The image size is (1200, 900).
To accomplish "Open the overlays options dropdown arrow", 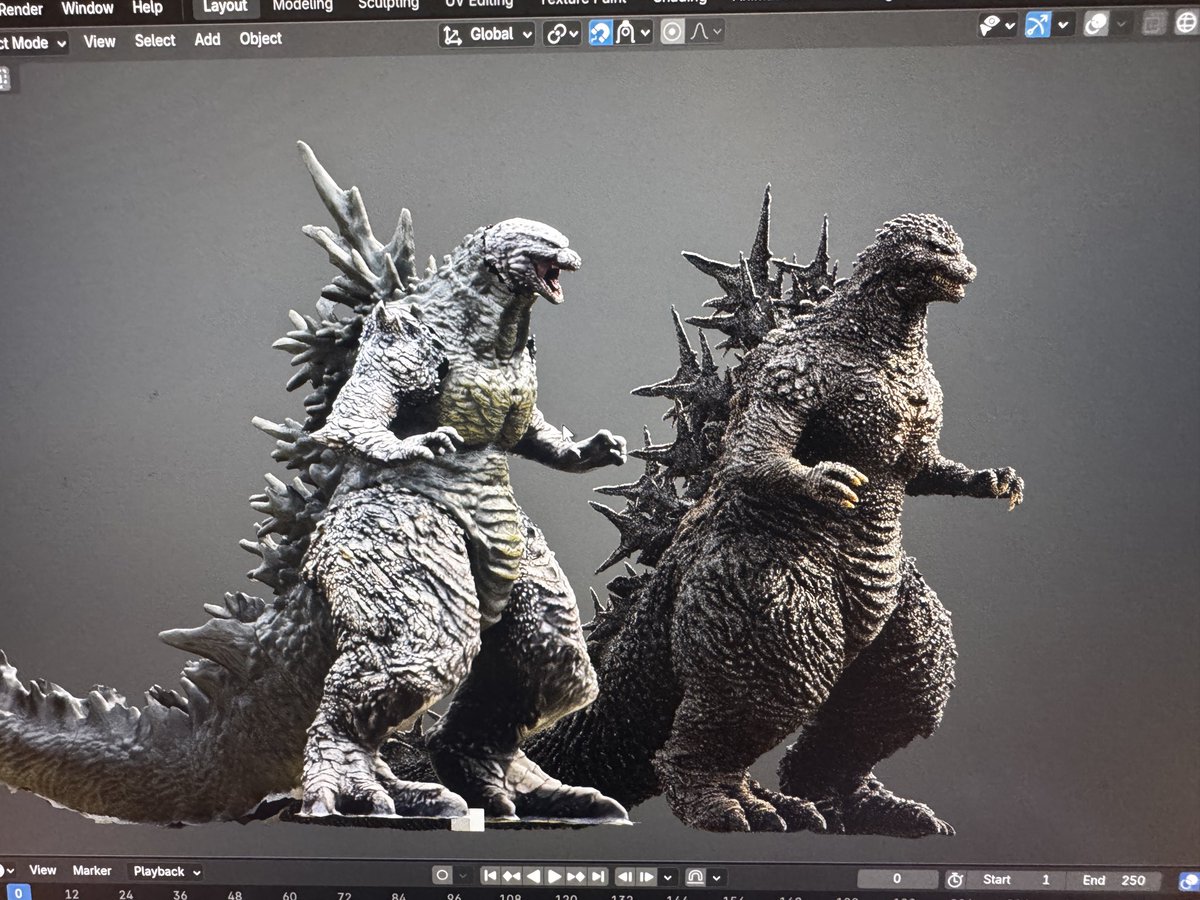I will pos(1122,24).
